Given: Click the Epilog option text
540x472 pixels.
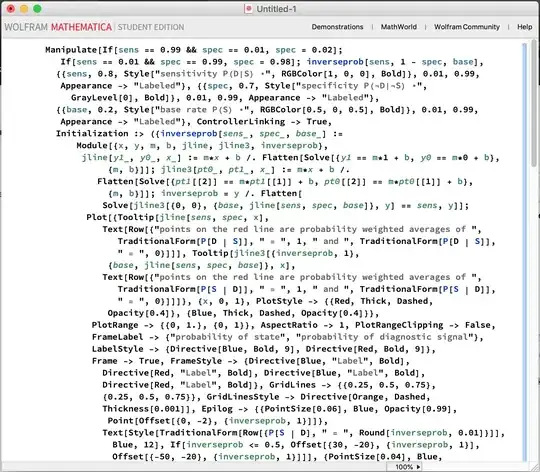Looking at the screenshot, I should click(217, 409).
